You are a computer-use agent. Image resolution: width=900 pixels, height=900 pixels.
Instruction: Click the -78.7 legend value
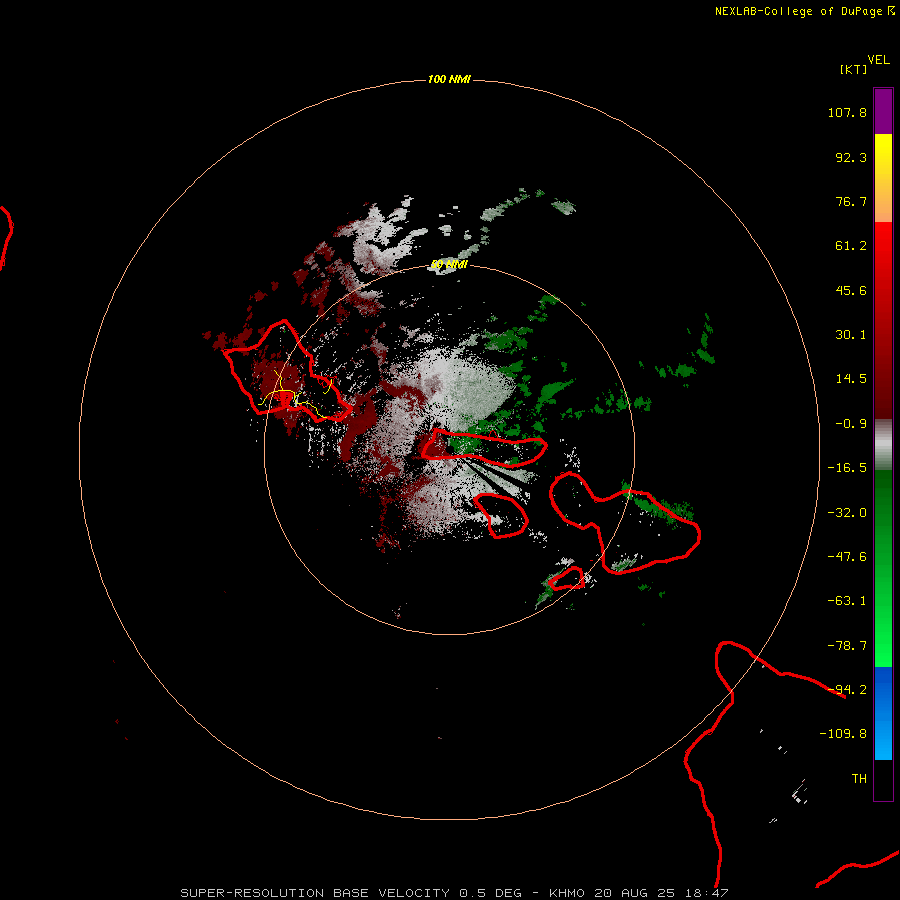click(x=847, y=646)
